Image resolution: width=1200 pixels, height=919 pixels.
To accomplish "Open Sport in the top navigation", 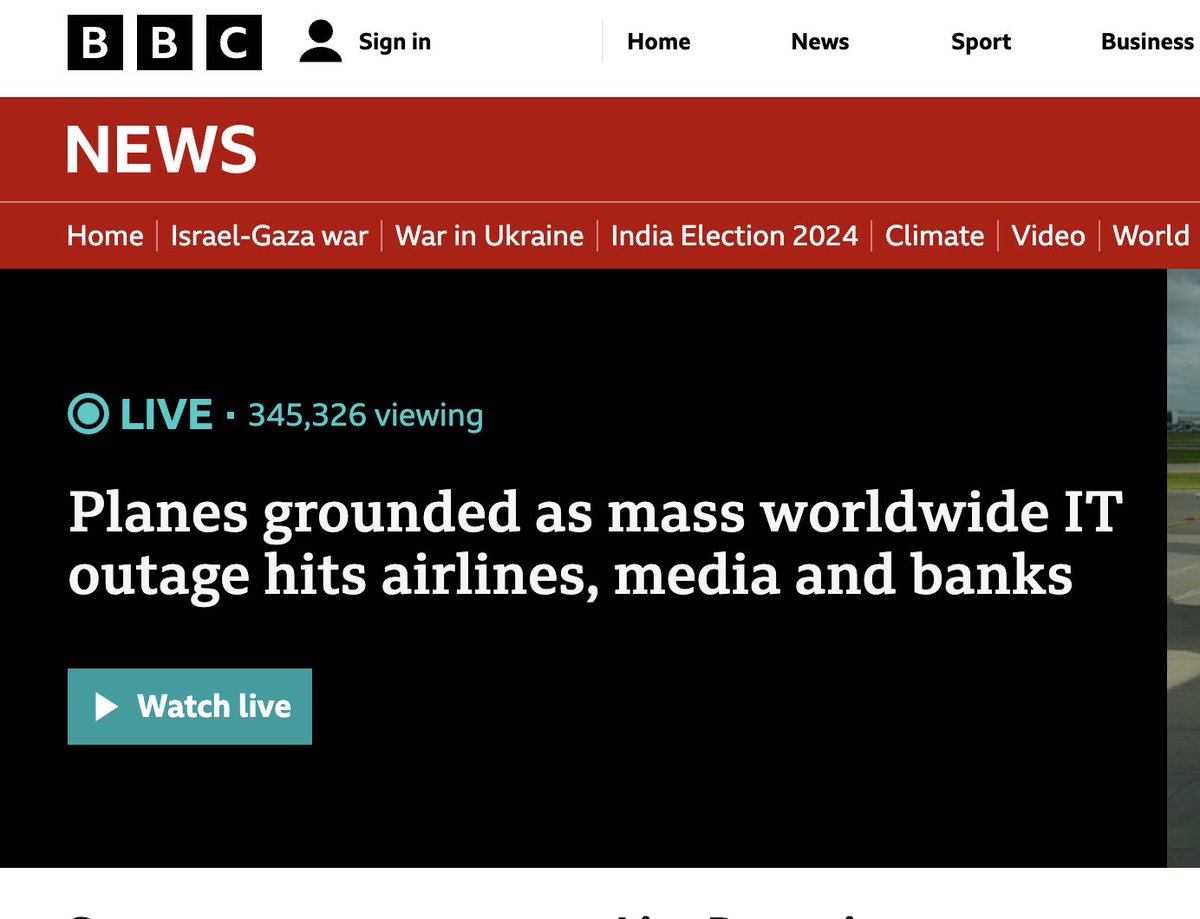I will click(x=980, y=42).
